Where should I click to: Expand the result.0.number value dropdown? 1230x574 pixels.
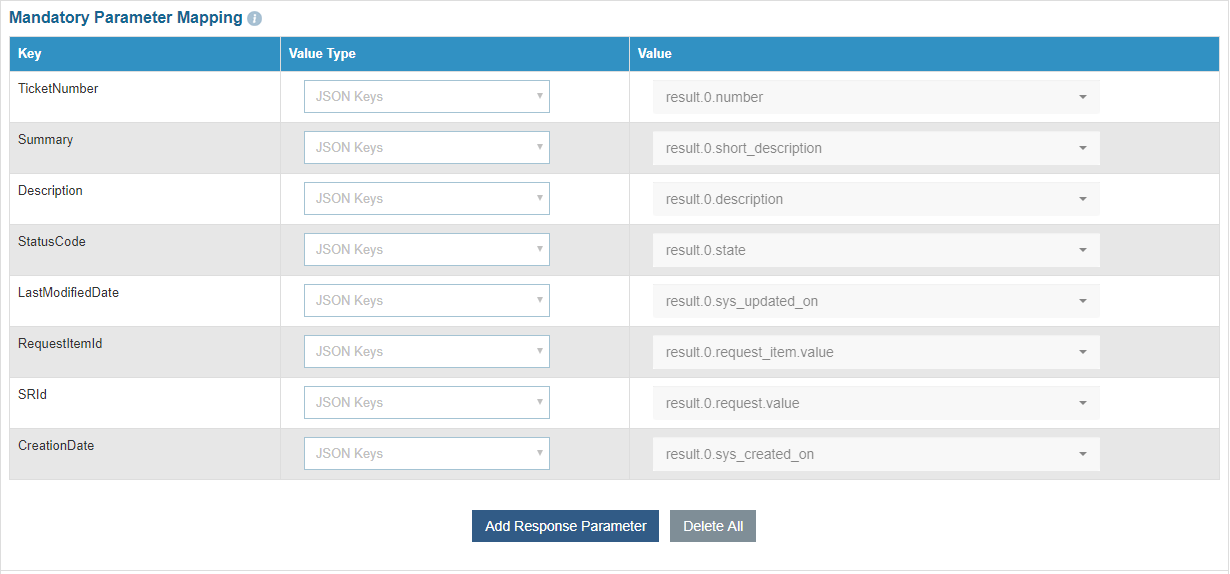pyautogui.click(x=876, y=97)
